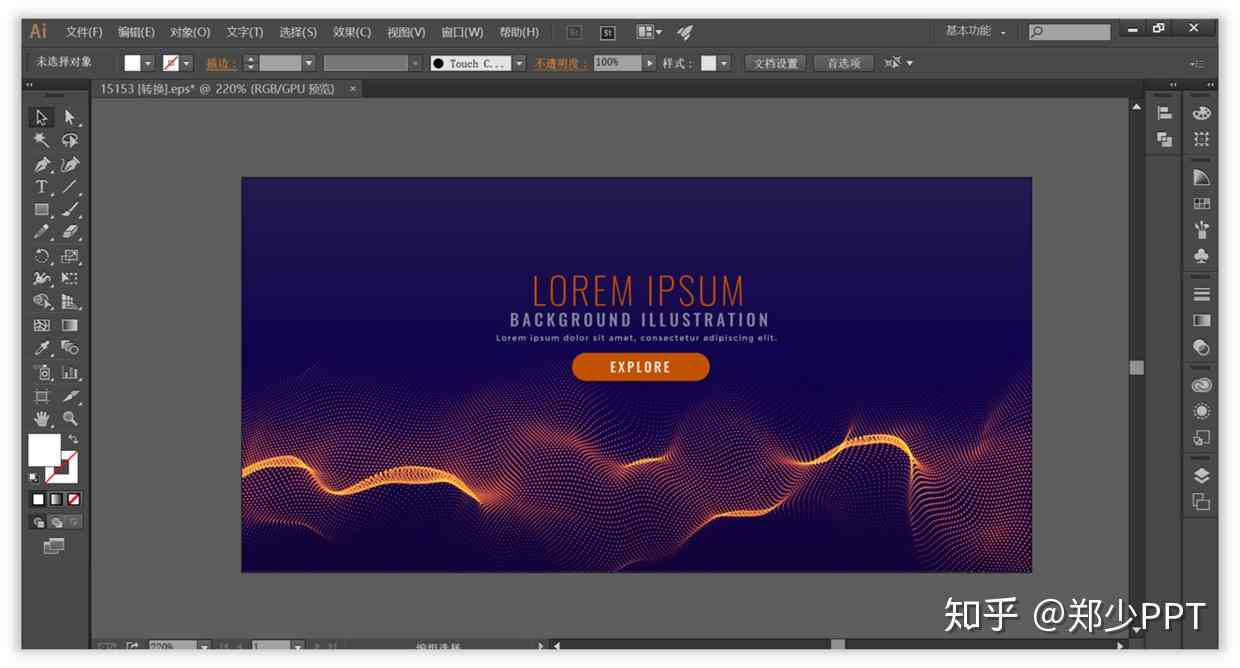The width and height of the screenshot is (1240, 668).
Task: Open the zoom level 220% dropdown
Action: [x=204, y=646]
